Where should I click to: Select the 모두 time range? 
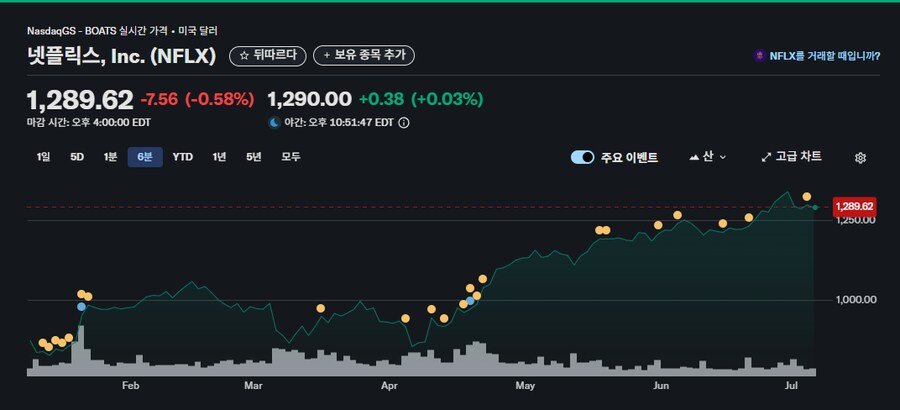[x=290, y=157]
